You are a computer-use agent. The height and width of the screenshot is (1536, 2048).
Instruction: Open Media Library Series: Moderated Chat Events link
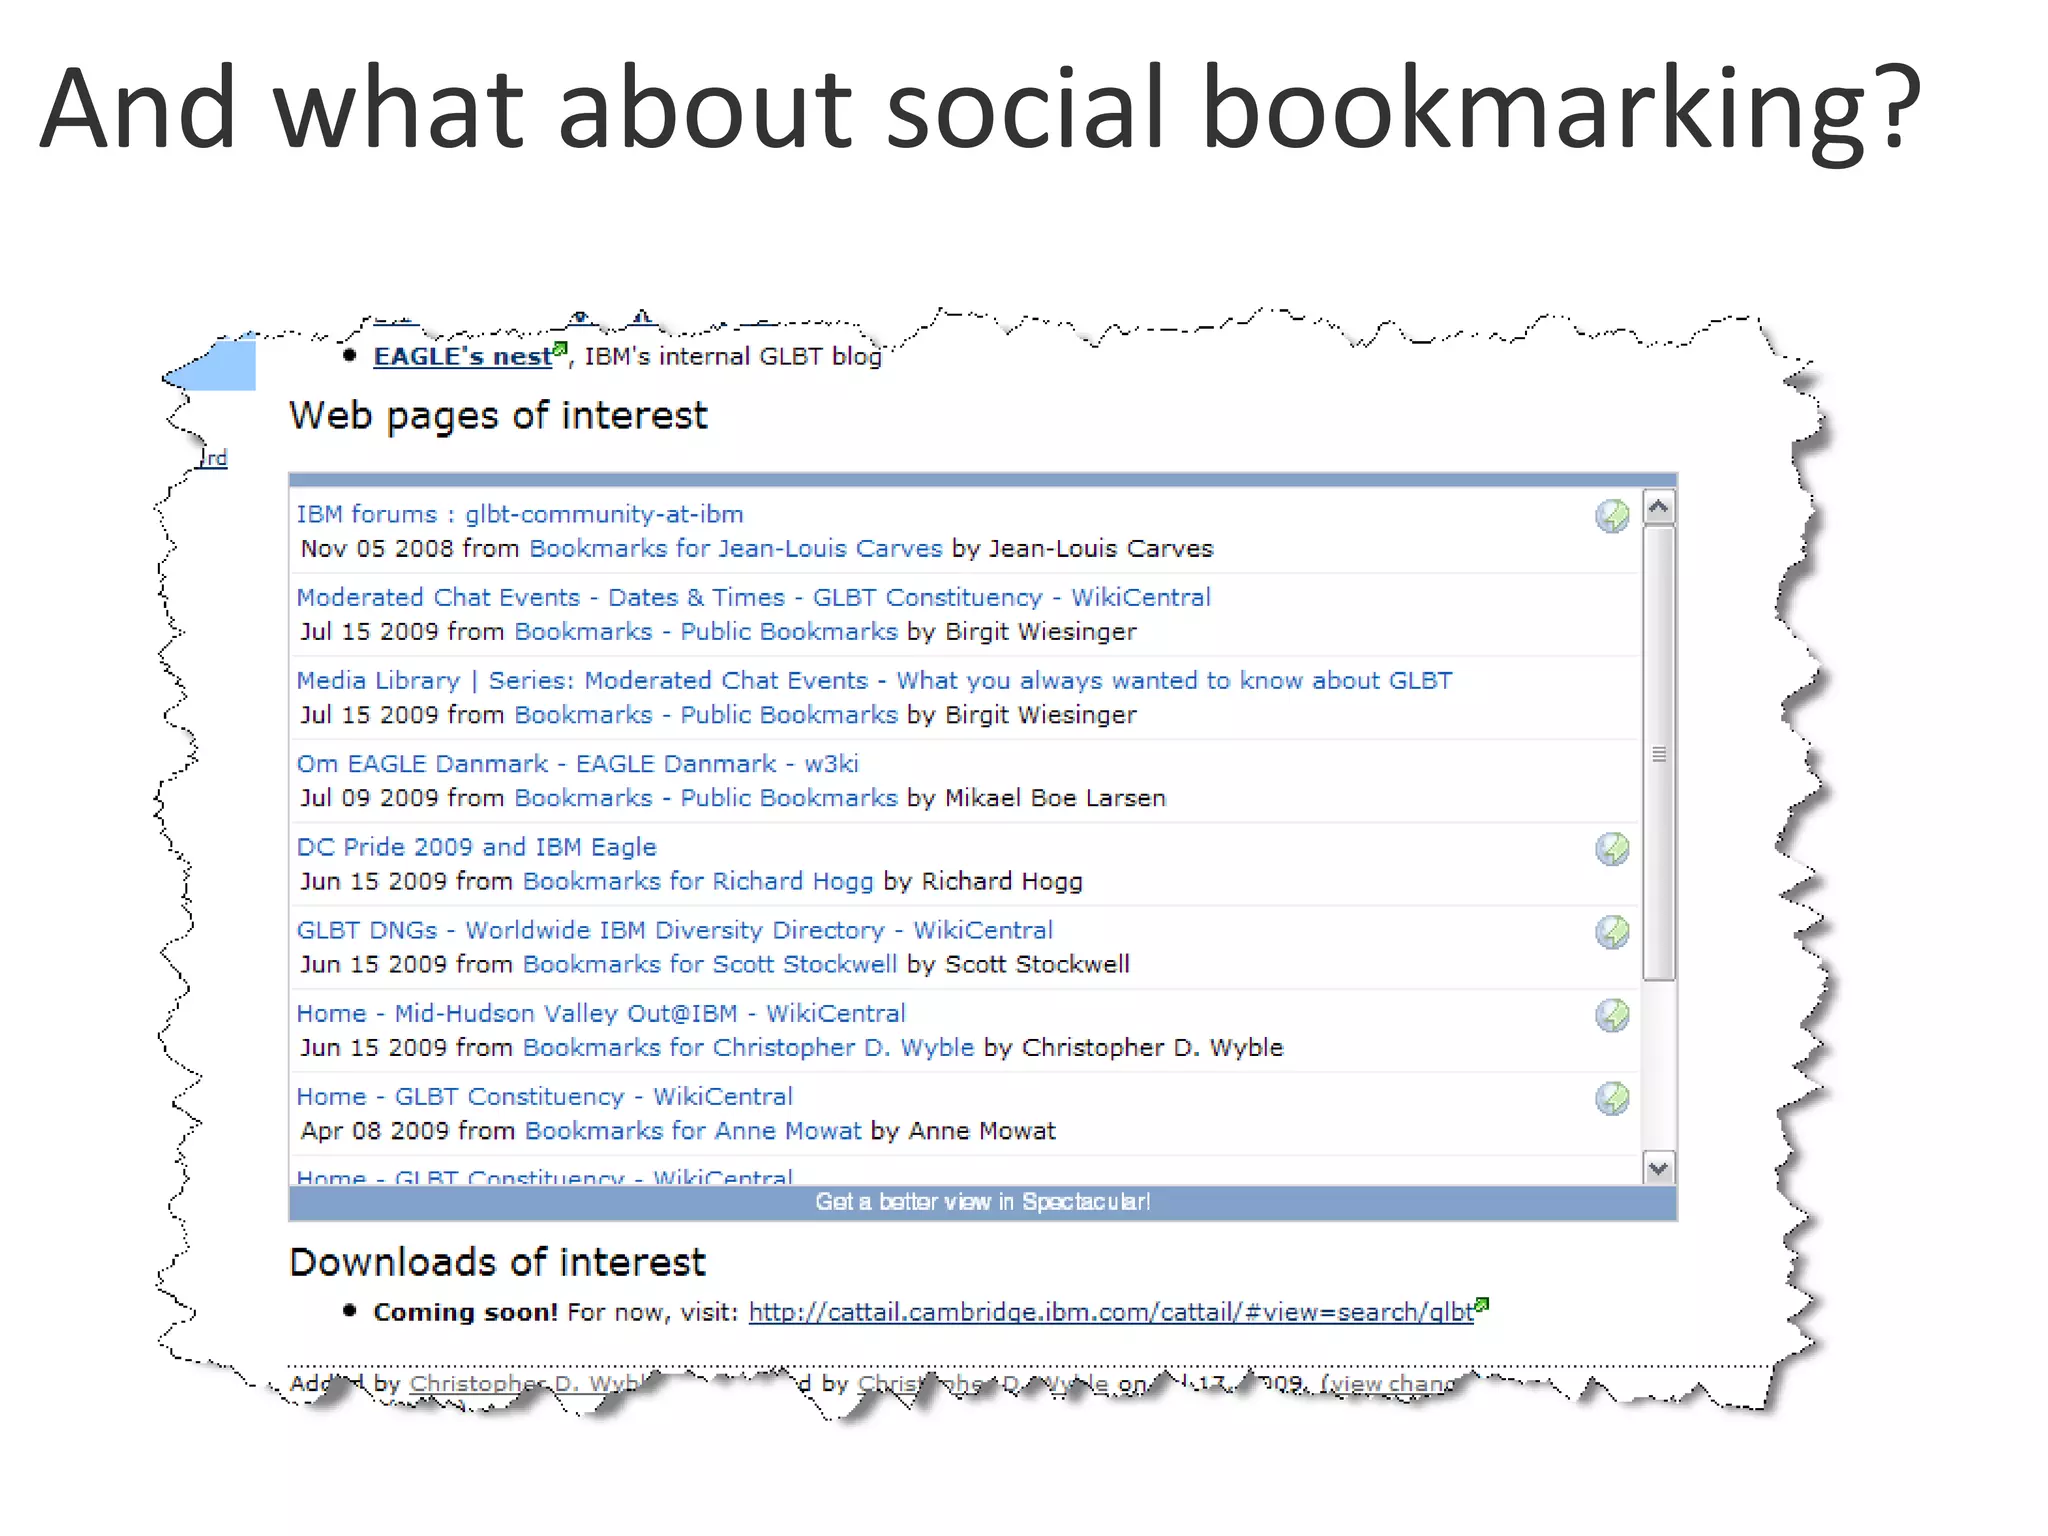[x=874, y=680]
